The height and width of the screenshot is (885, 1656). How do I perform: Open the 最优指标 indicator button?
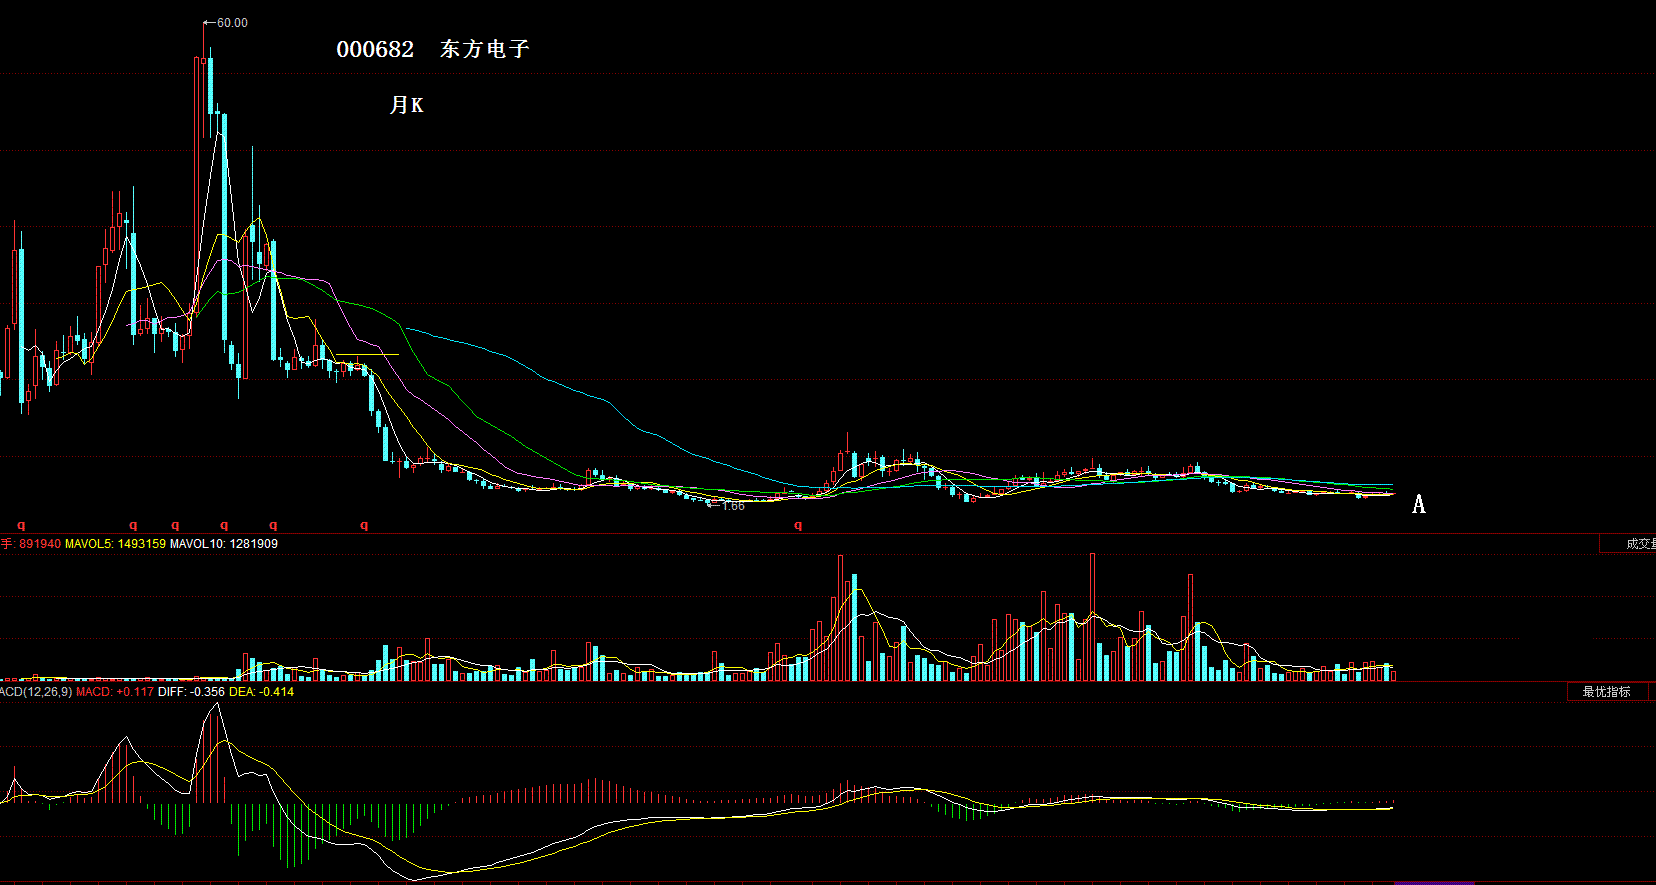pyautogui.click(x=1608, y=692)
